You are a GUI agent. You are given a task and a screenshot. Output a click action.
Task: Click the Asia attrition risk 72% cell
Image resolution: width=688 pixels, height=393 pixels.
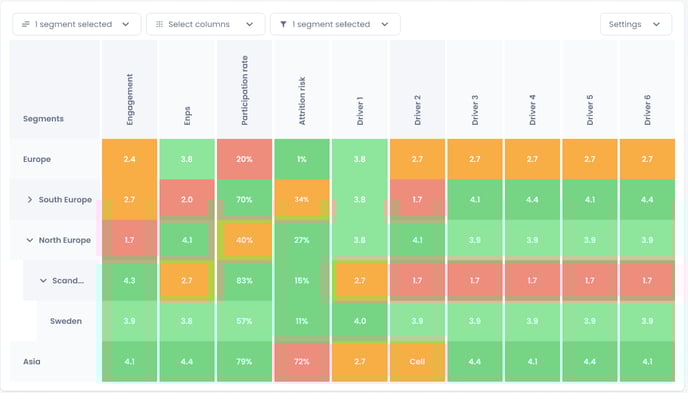[x=302, y=361]
